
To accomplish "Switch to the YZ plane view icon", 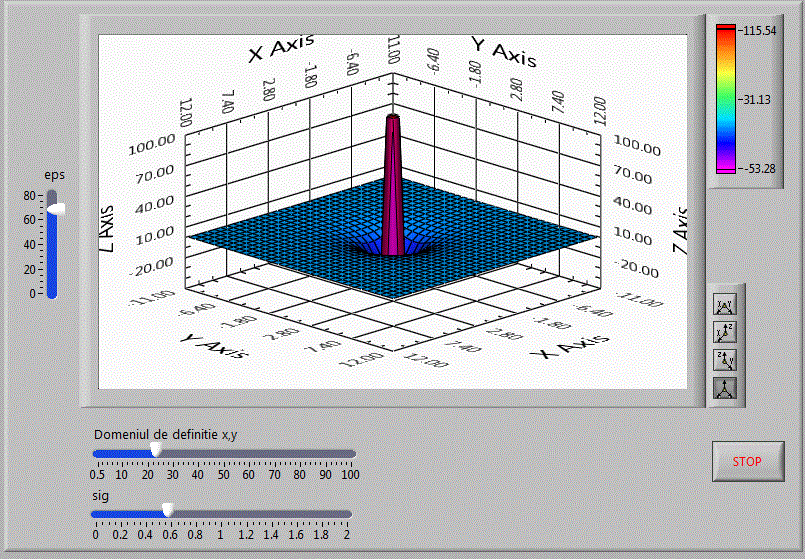I will click(723, 333).
